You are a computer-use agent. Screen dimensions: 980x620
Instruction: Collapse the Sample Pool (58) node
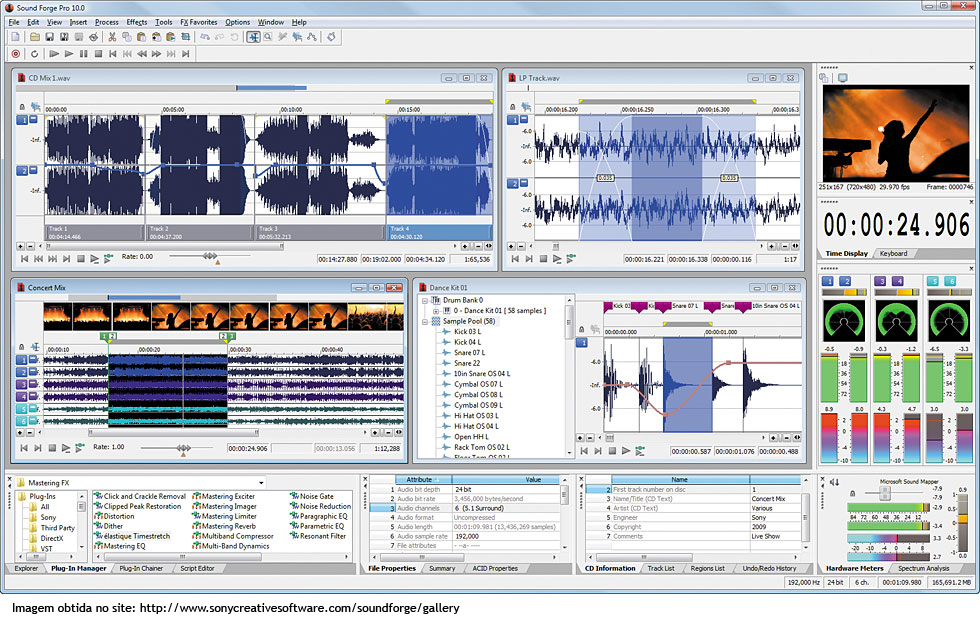click(x=425, y=321)
